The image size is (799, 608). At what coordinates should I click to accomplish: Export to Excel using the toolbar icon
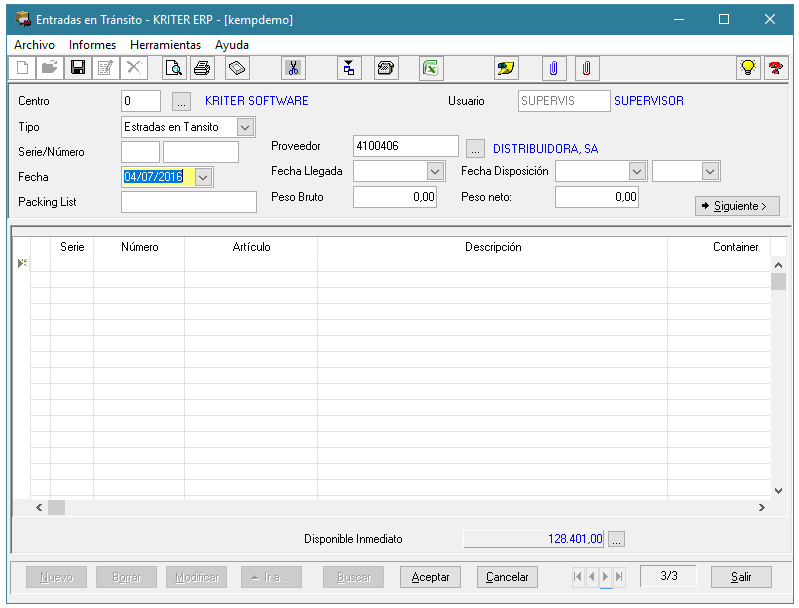click(430, 68)
